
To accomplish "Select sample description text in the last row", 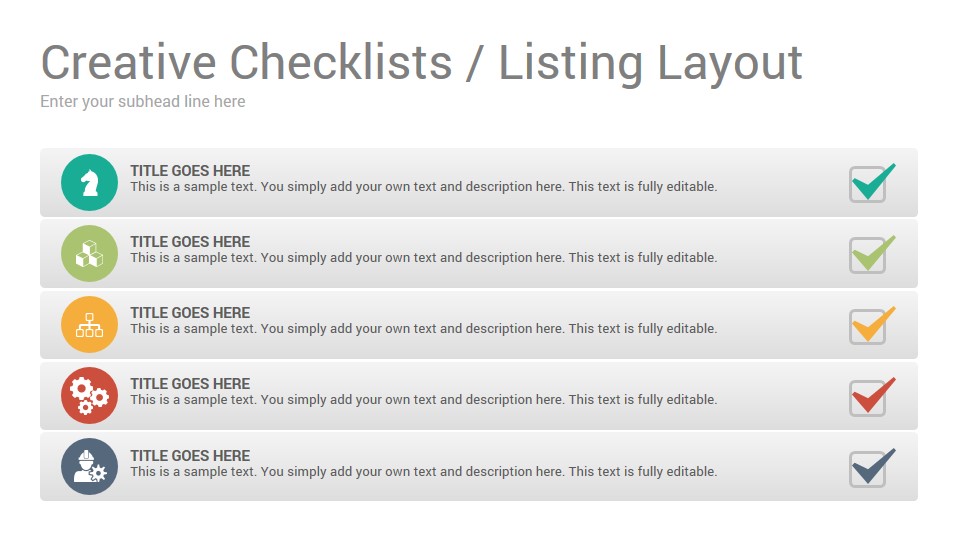I will point(424,472).
